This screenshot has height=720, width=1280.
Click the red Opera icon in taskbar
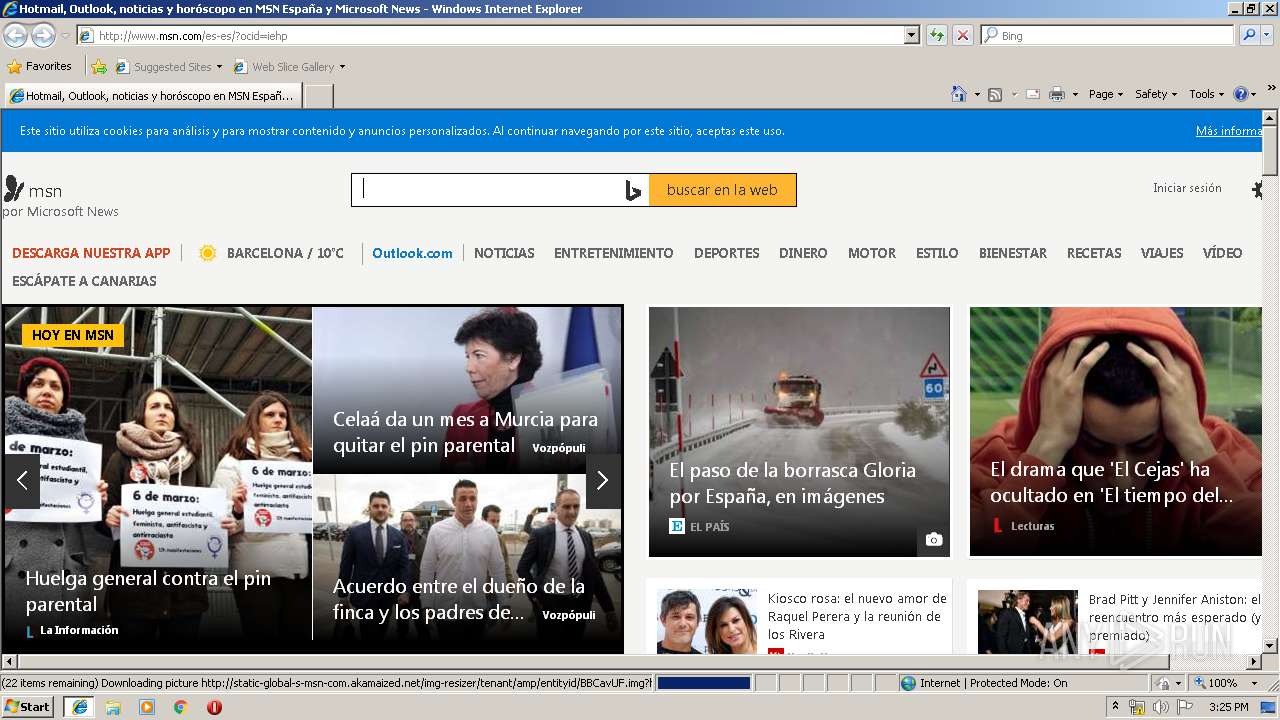pyautogui.click(x=214, y=707)
